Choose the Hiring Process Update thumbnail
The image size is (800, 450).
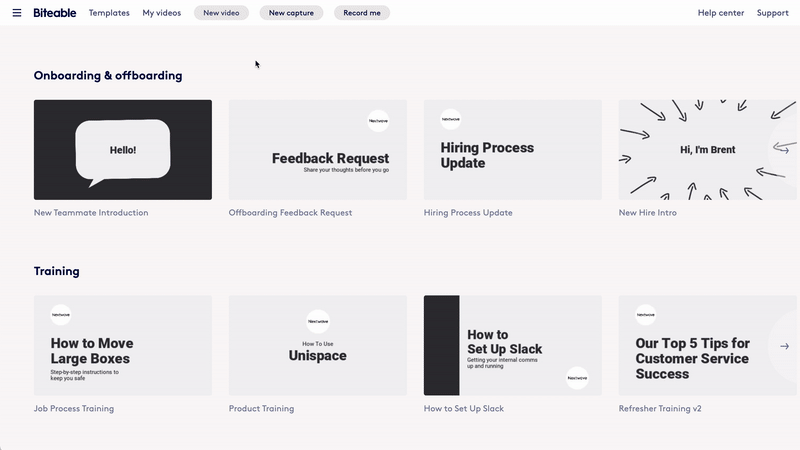coord(512,150)
